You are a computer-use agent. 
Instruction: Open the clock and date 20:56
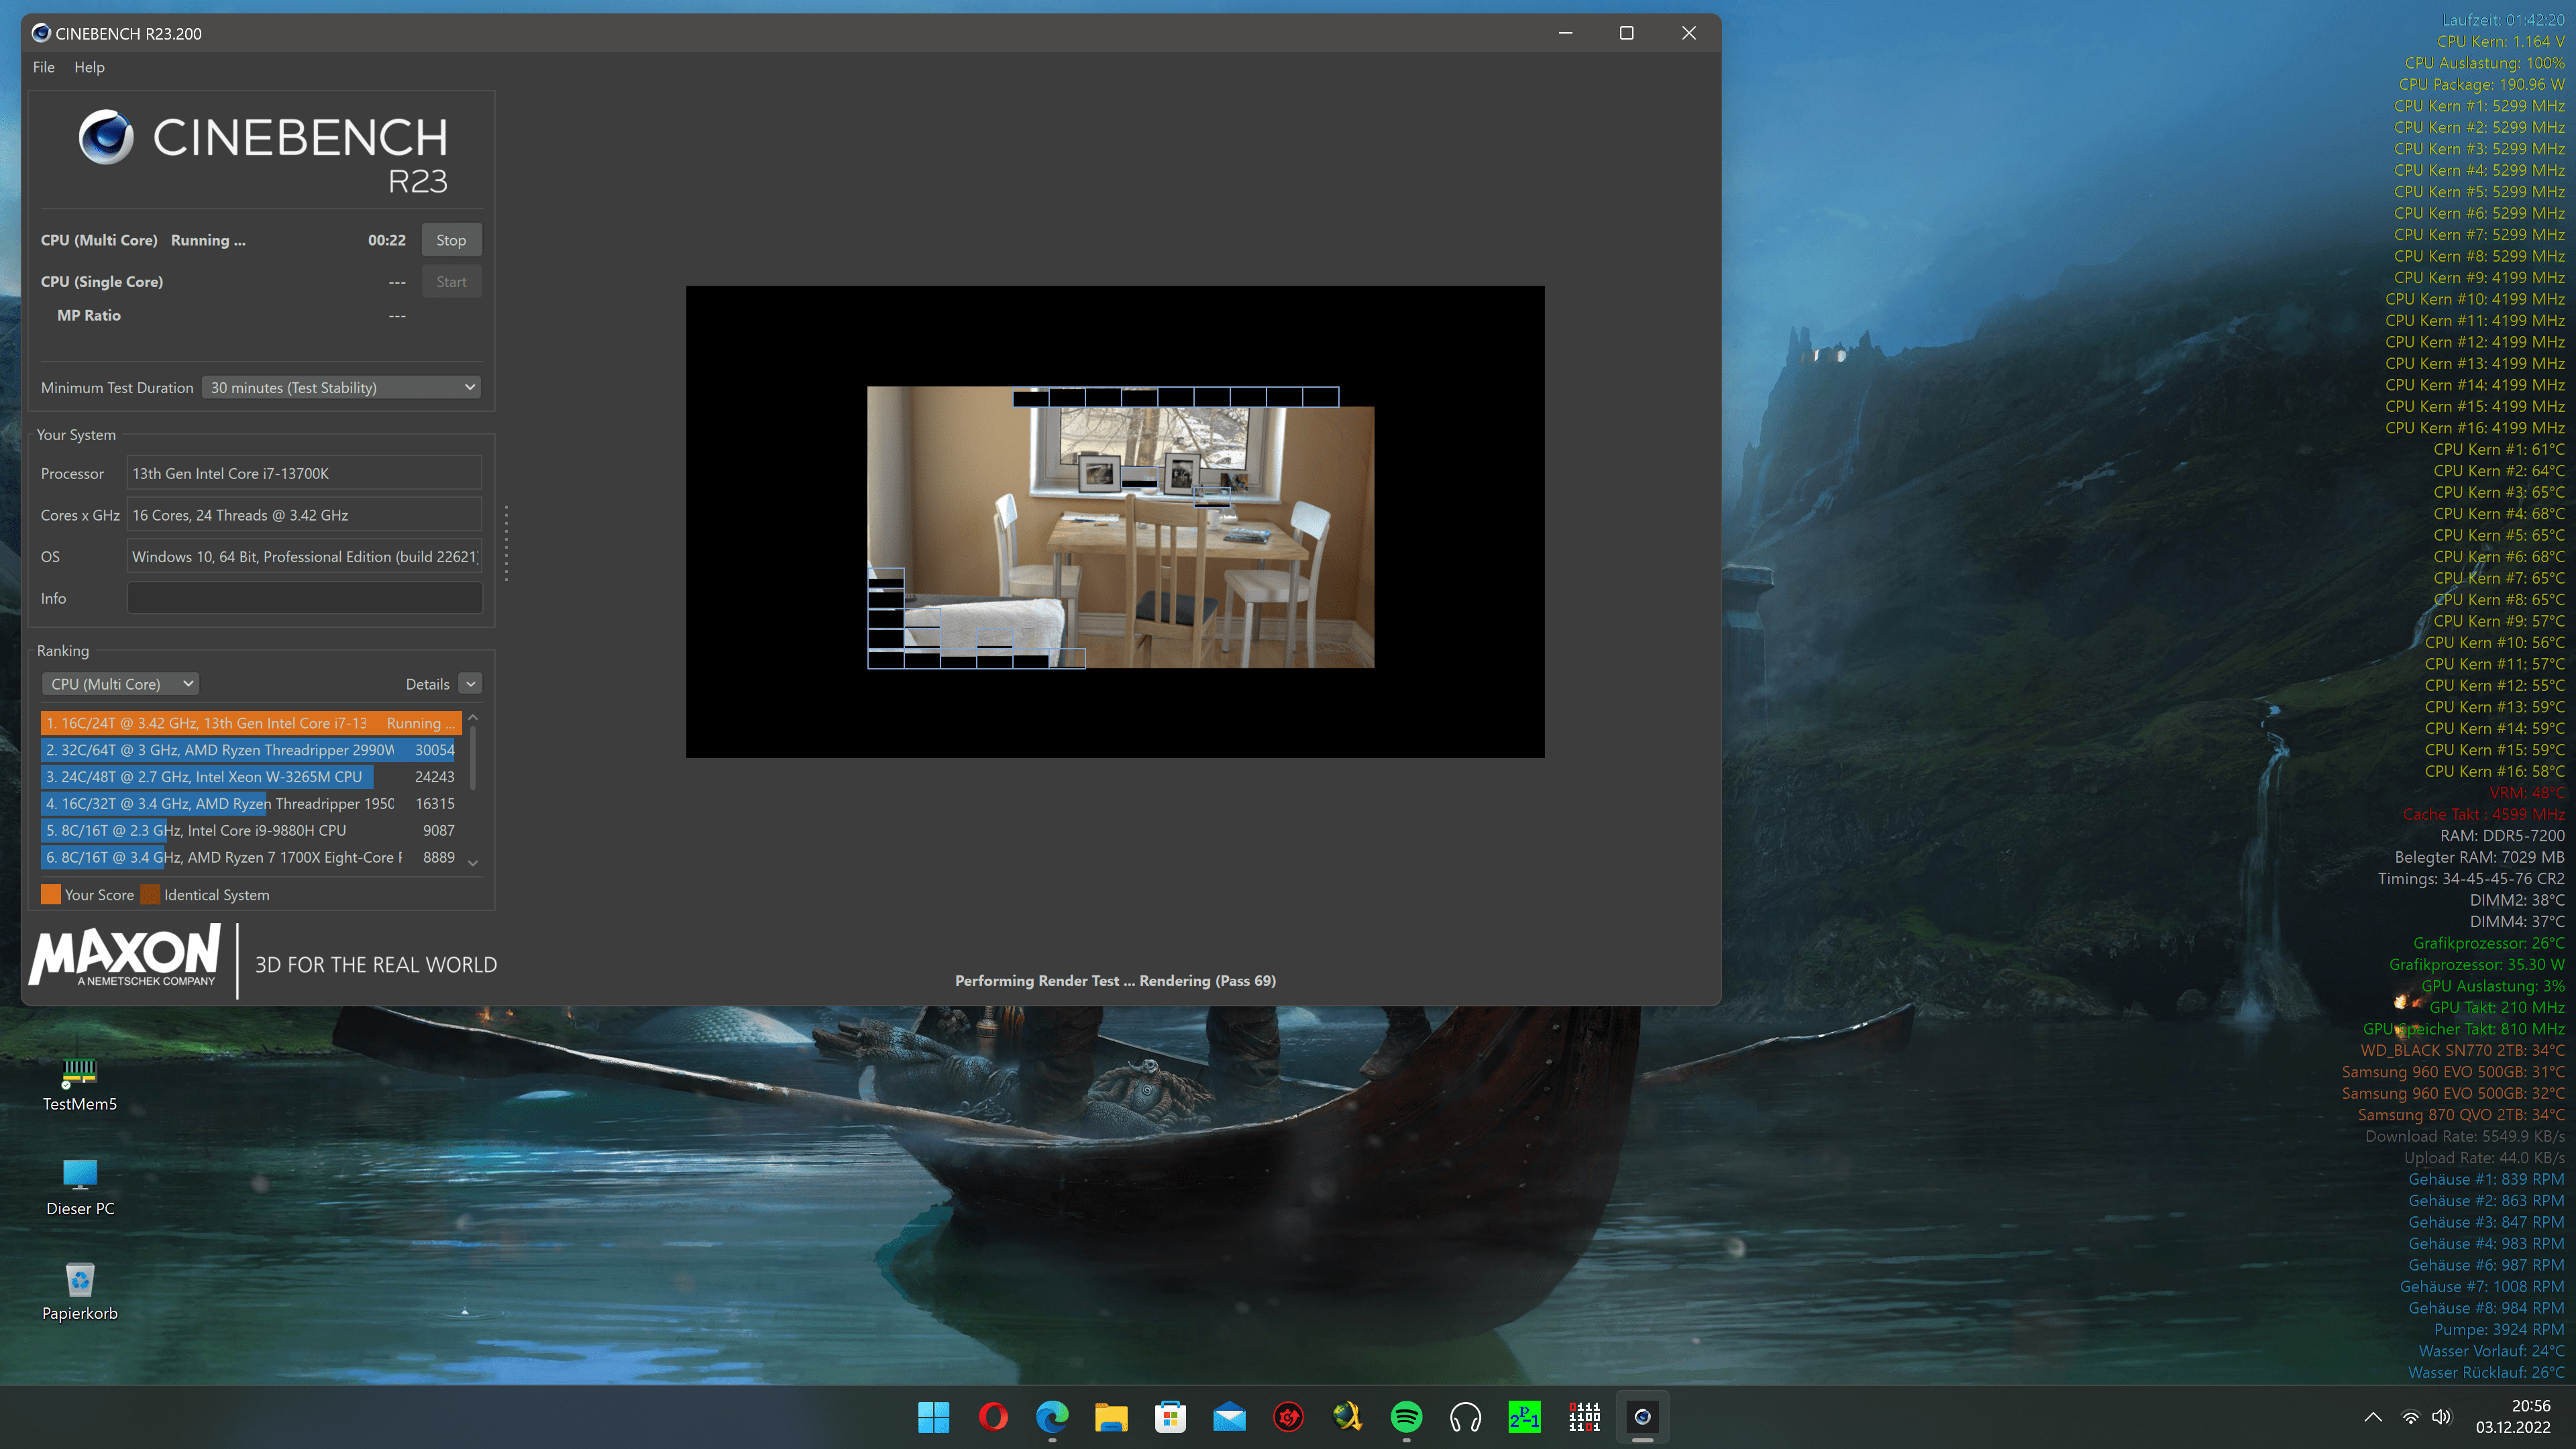coord(2513,1416)
